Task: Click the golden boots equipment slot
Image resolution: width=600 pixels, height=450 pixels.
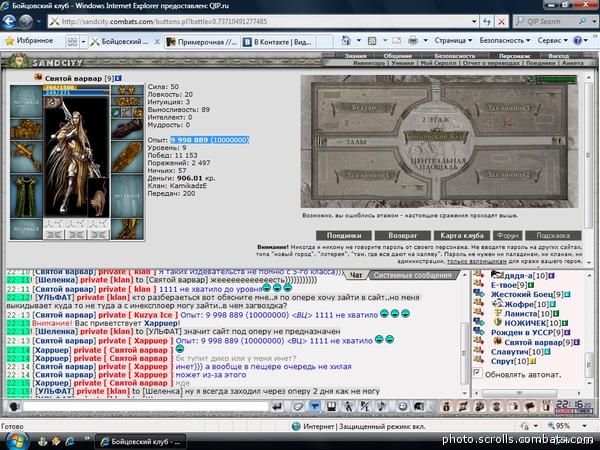Action: (x=127, y=229)
